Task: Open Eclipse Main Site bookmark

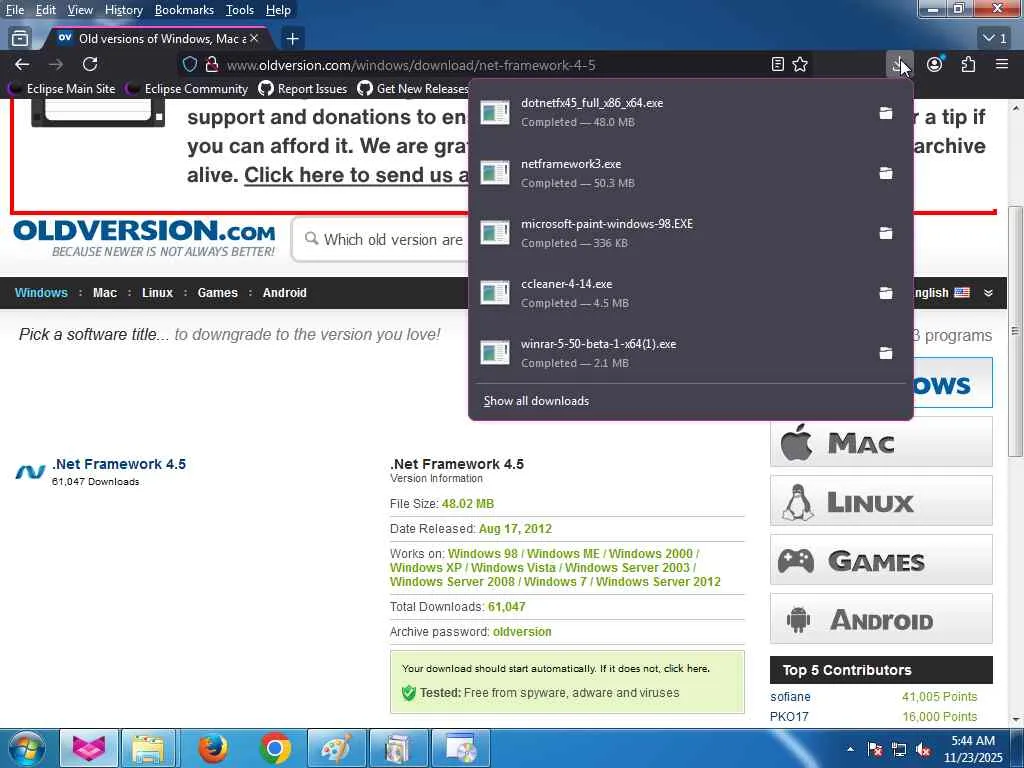Action: click(61, 88)
